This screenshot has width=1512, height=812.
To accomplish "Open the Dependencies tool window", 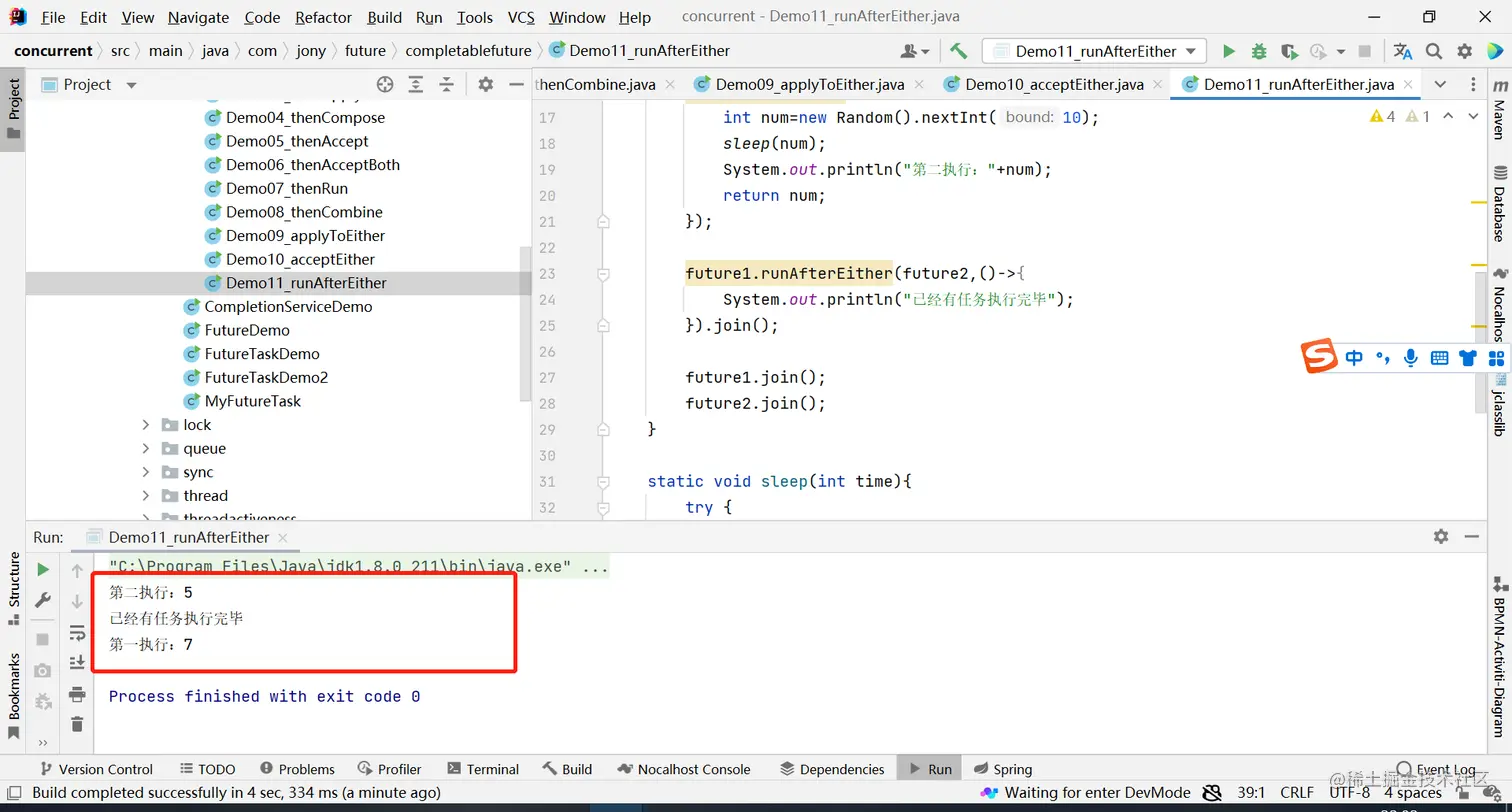I will click(832, 769).
